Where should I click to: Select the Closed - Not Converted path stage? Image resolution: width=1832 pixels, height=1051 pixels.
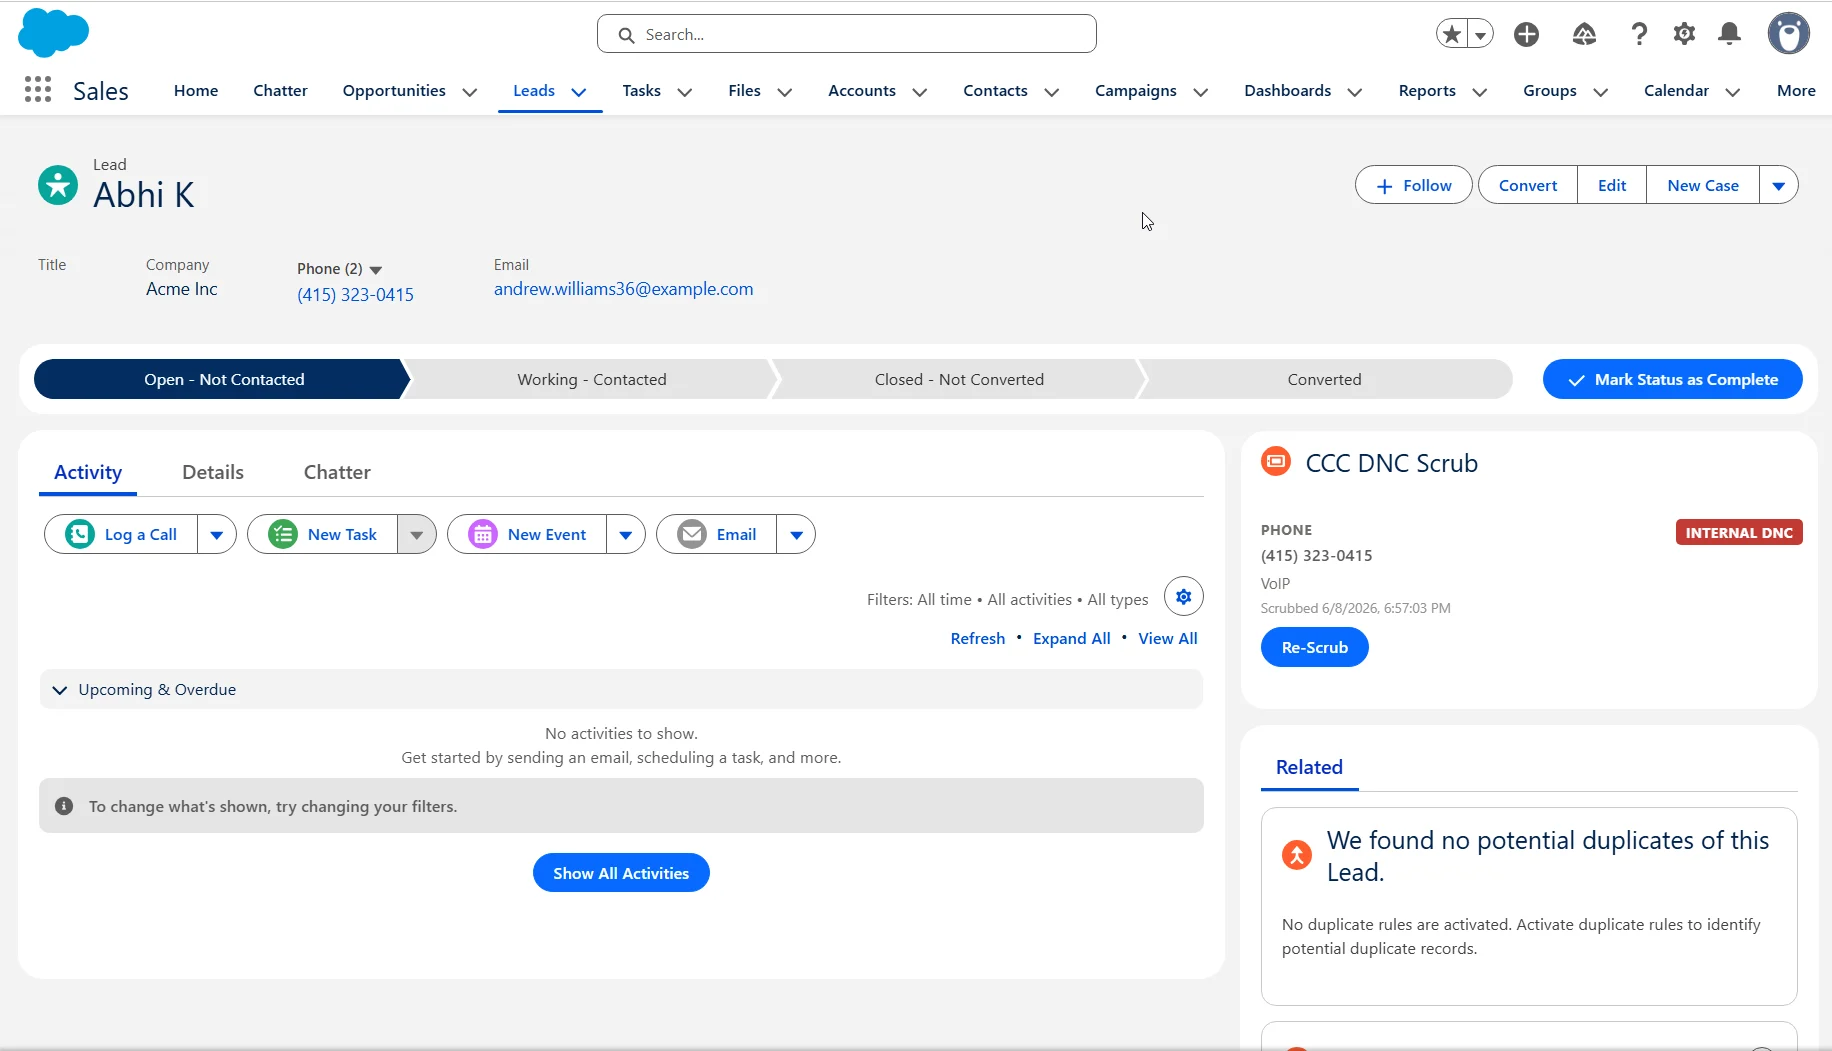coord(959,379)
